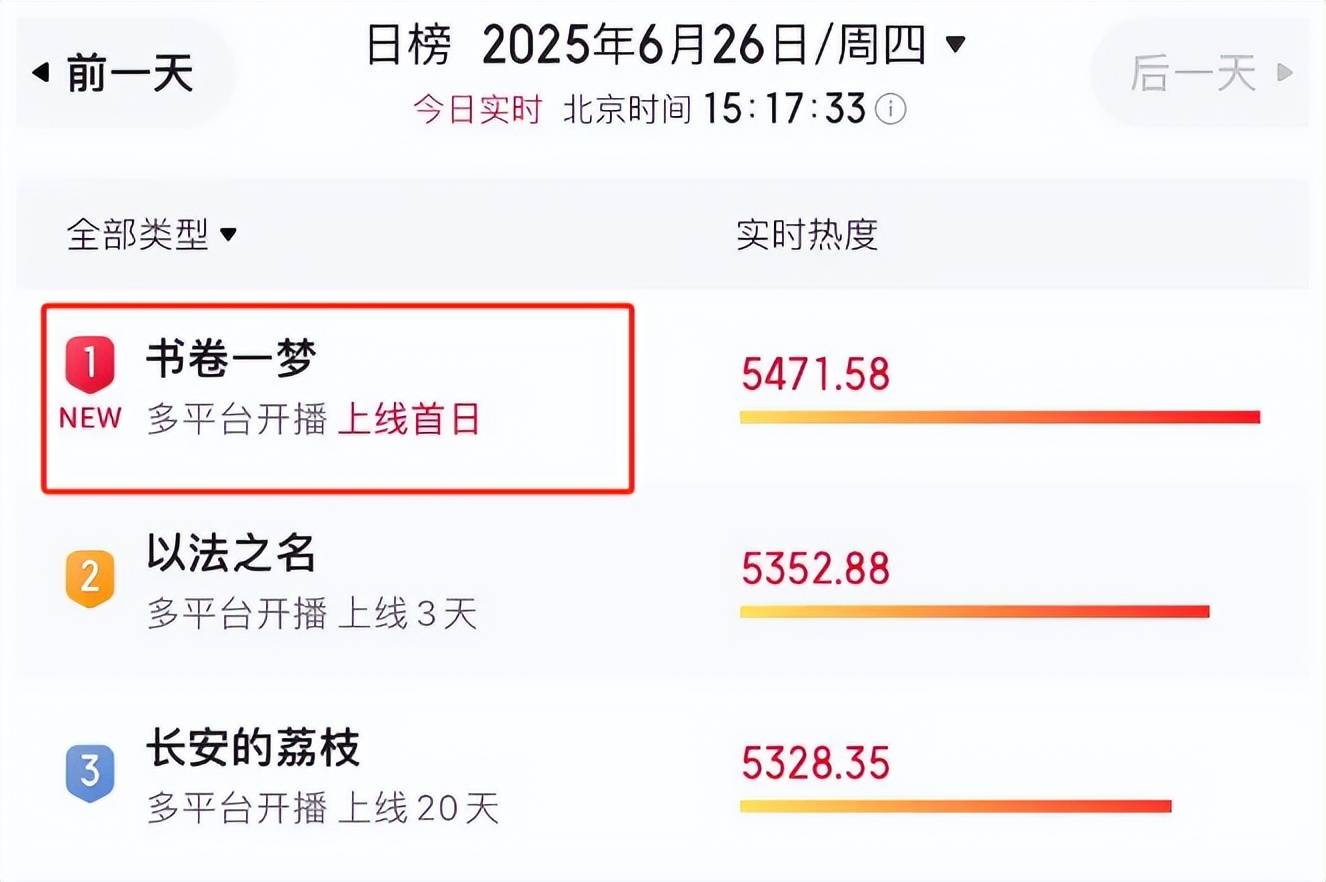Open the 以法之名 show title
Screen dimensions: 1326x882
pos(231,552)
